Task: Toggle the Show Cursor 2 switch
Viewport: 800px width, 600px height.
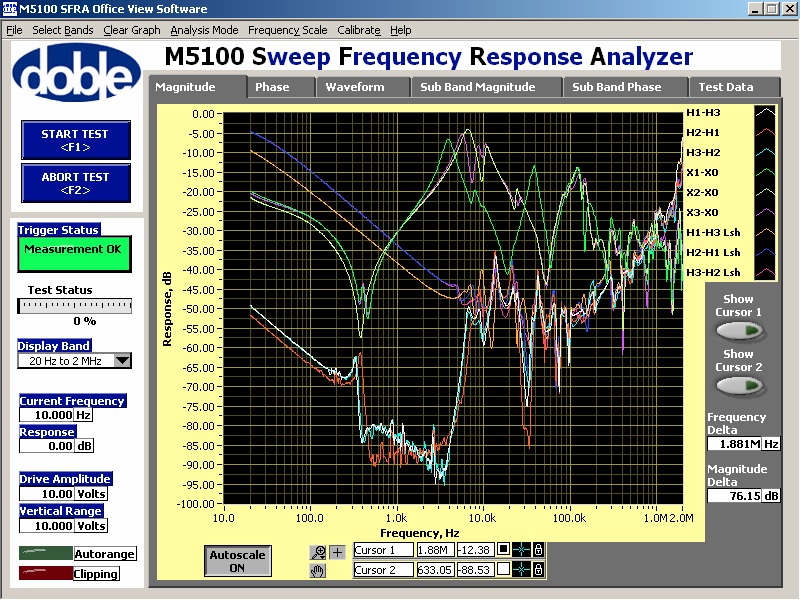Action: pyautogui.click(x=739, y=386)
